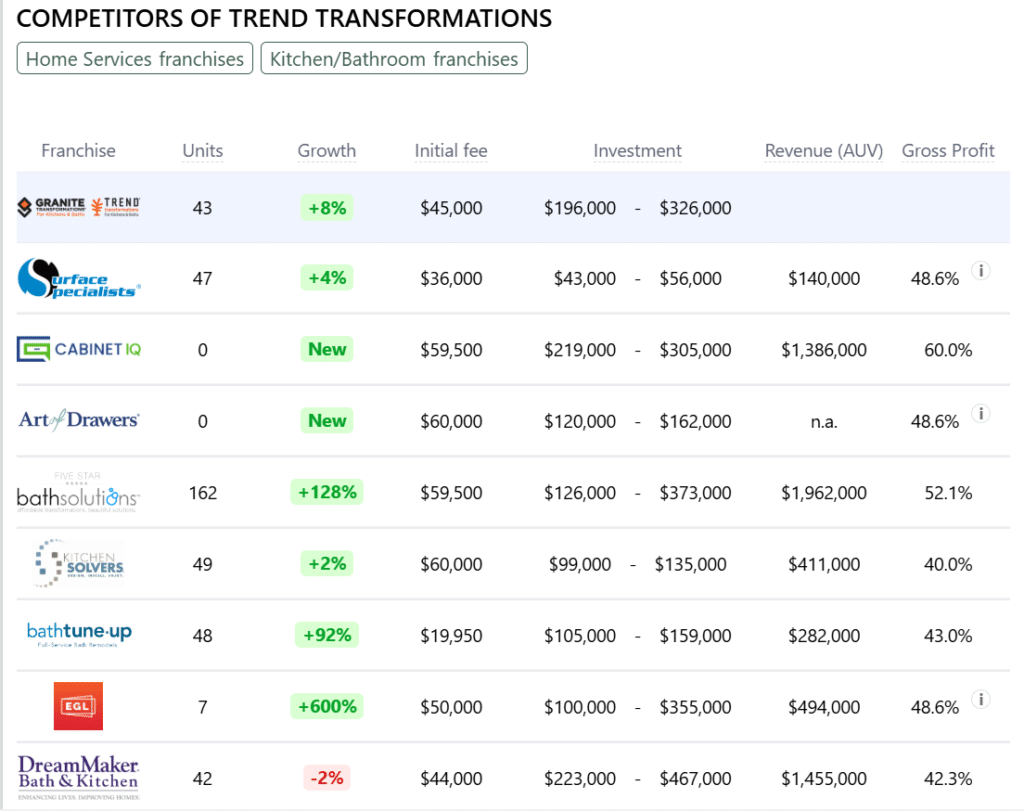Click the info icon in EGL row
The width and height of the screenshot is (1024, 811).
[x=980, y=699]
